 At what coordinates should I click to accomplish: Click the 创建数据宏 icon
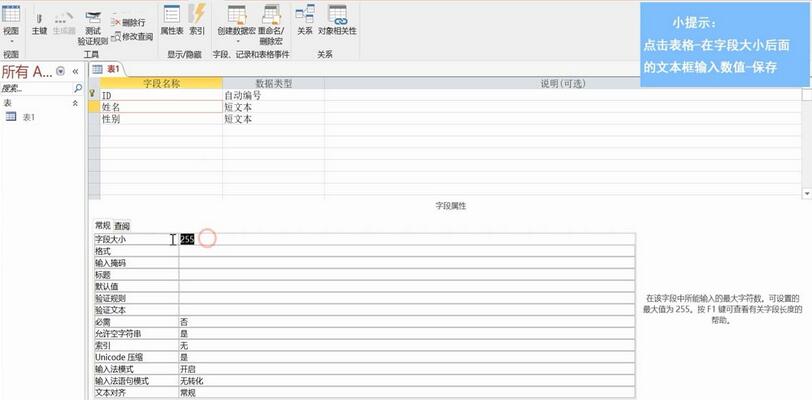coord(237,20)
